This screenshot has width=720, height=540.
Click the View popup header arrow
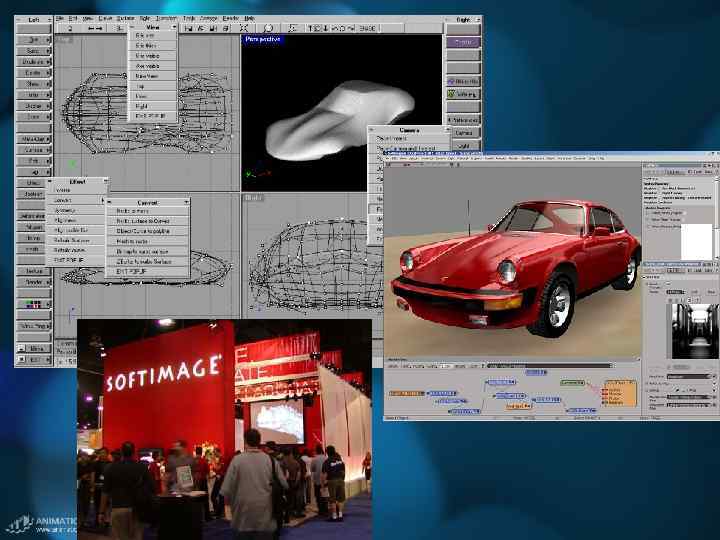click(x=174, y=28)
